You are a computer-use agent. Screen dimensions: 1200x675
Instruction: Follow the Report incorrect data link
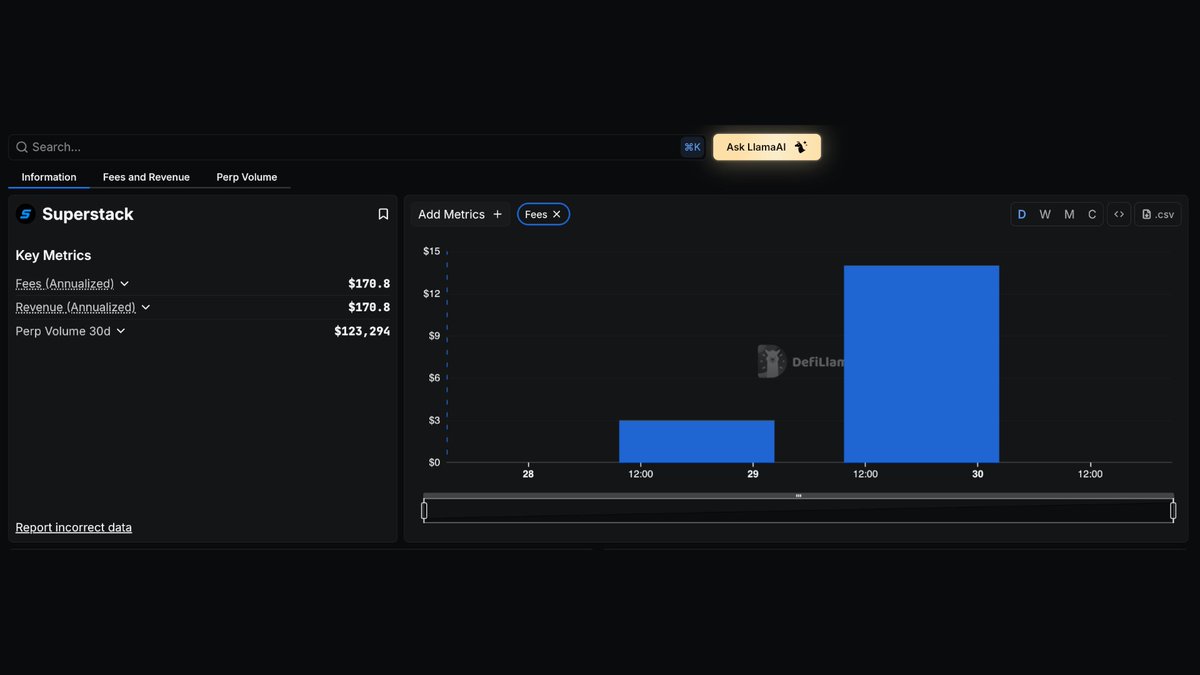pos(74,527)
